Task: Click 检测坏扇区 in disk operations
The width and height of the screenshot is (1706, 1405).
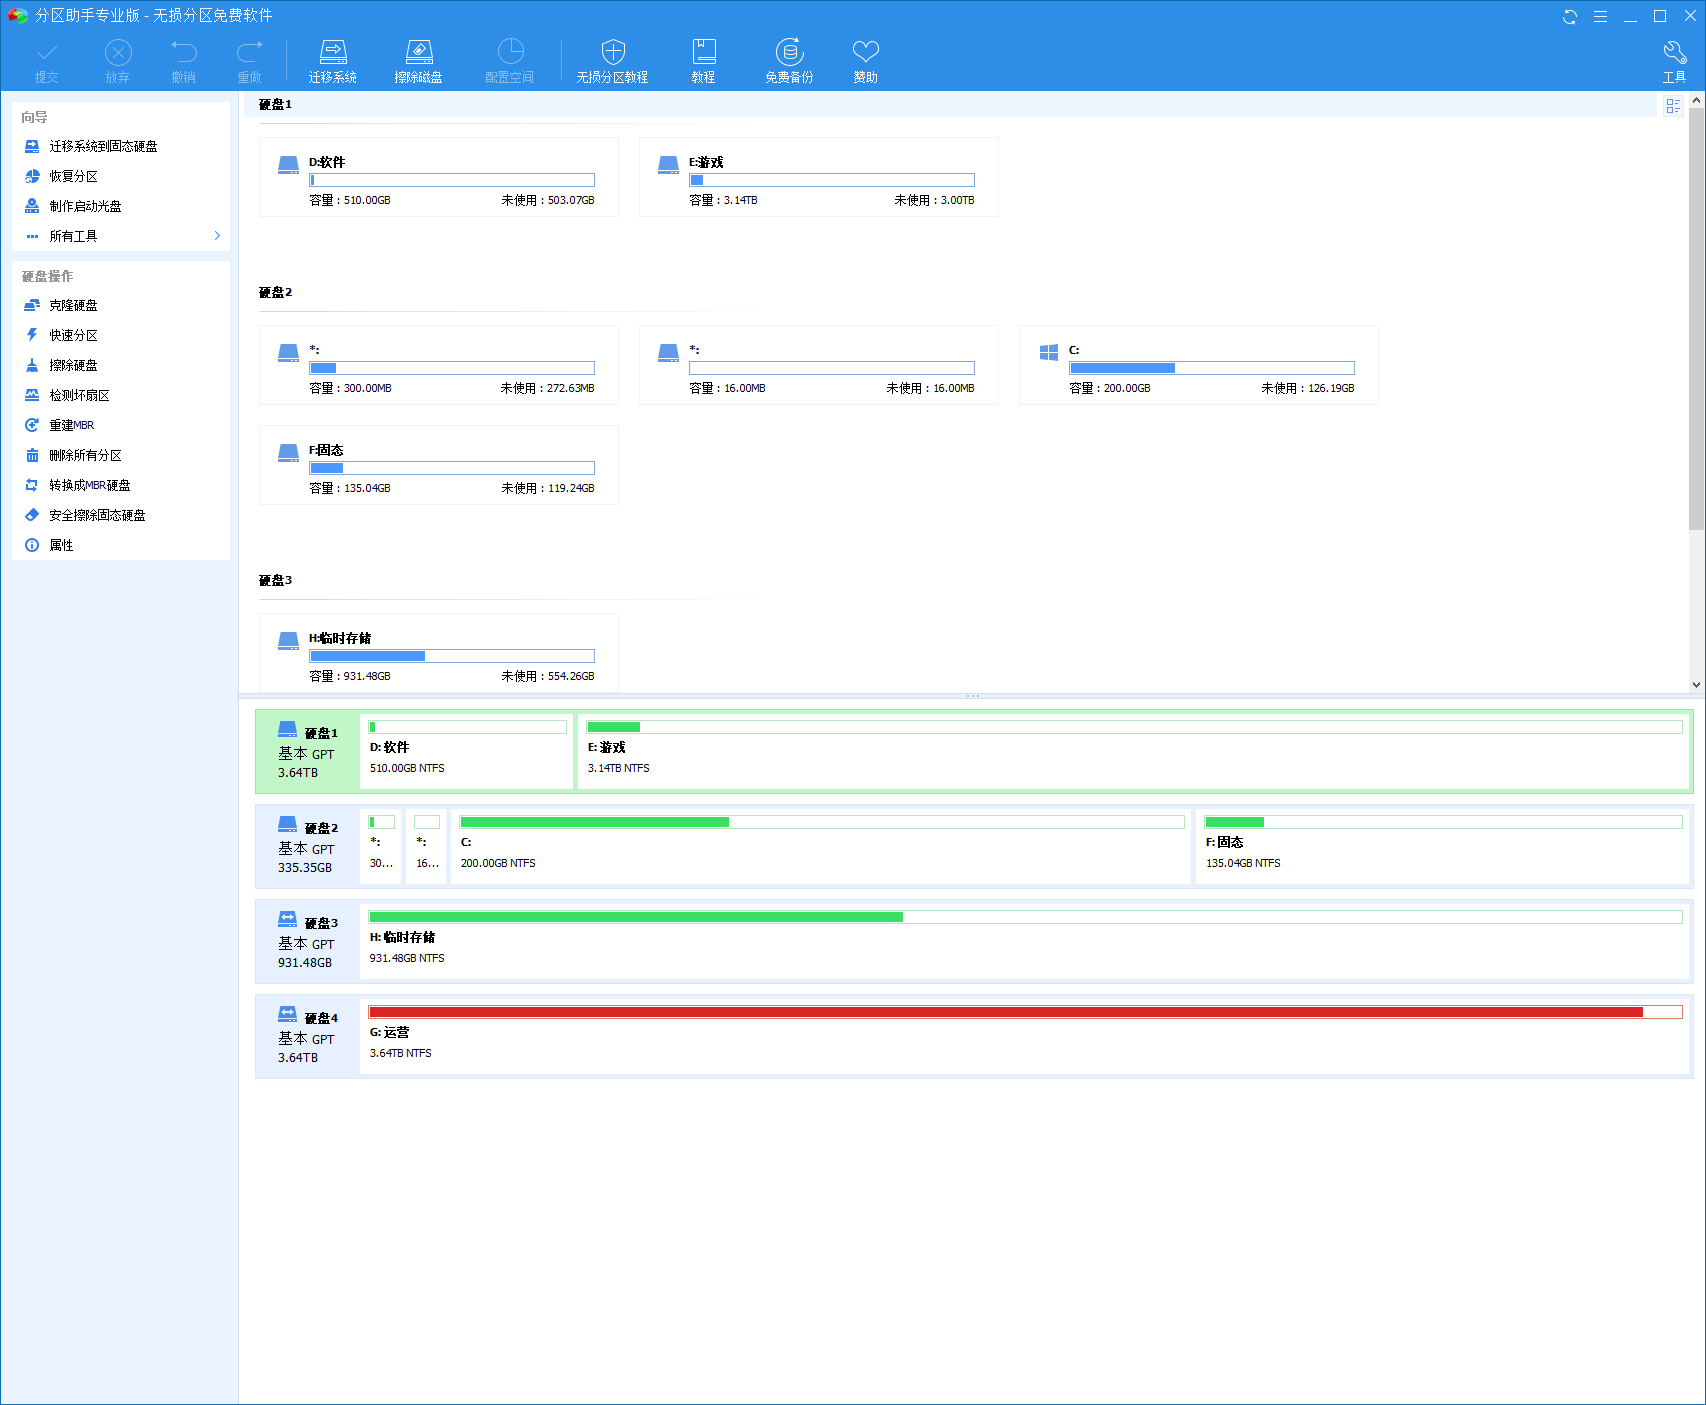Action: pyautogui.click(x=79, y=395)
